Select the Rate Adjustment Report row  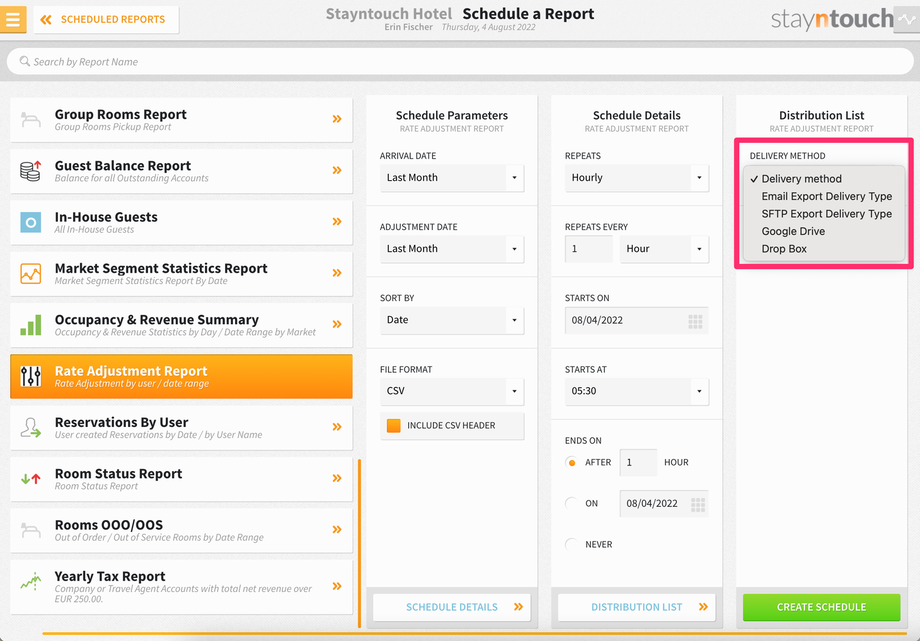tap(181, 376)
